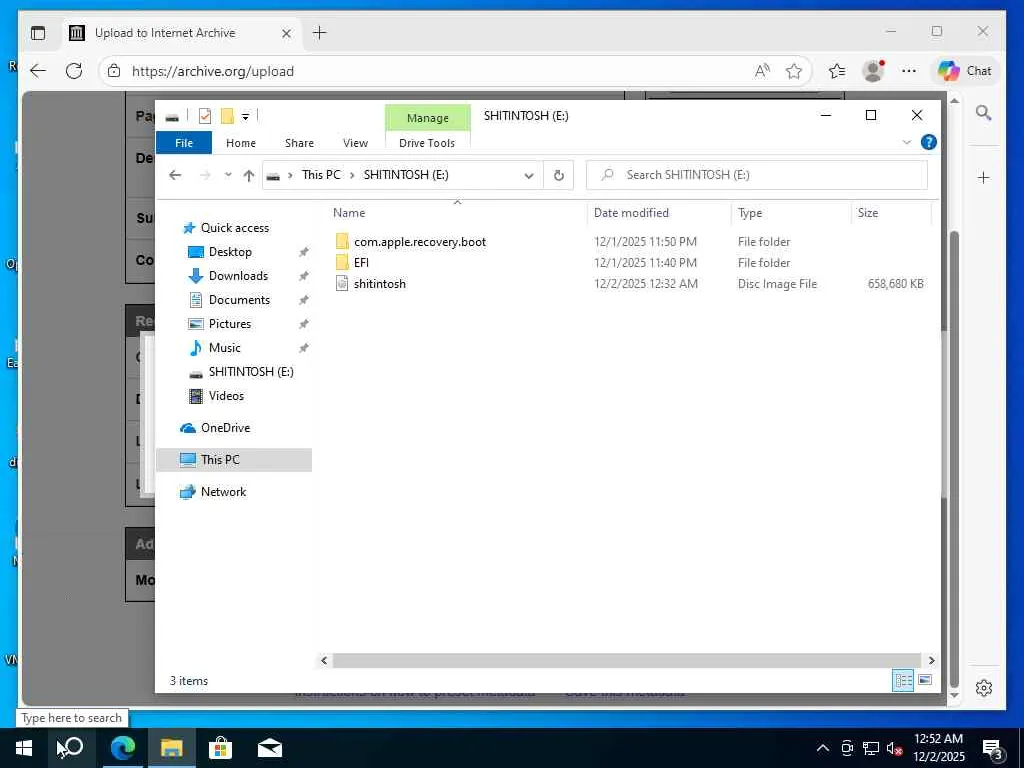Click the pin icon beside Desktop
Viewport: 1024px width, 768px height.
pyautogui.click(x=303, y=252)
